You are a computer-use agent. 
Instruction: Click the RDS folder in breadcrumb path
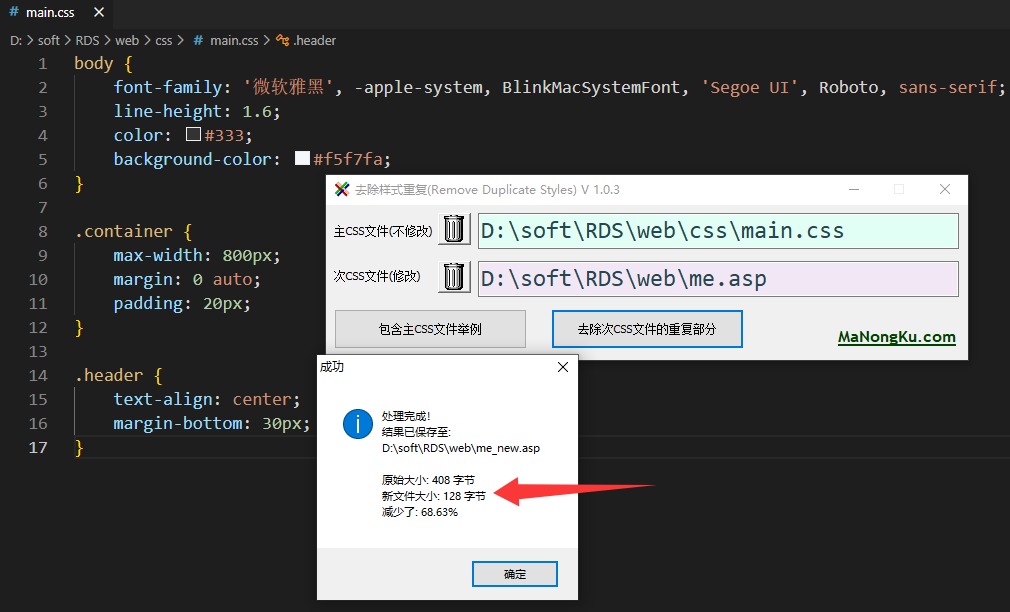pos(89,41)
